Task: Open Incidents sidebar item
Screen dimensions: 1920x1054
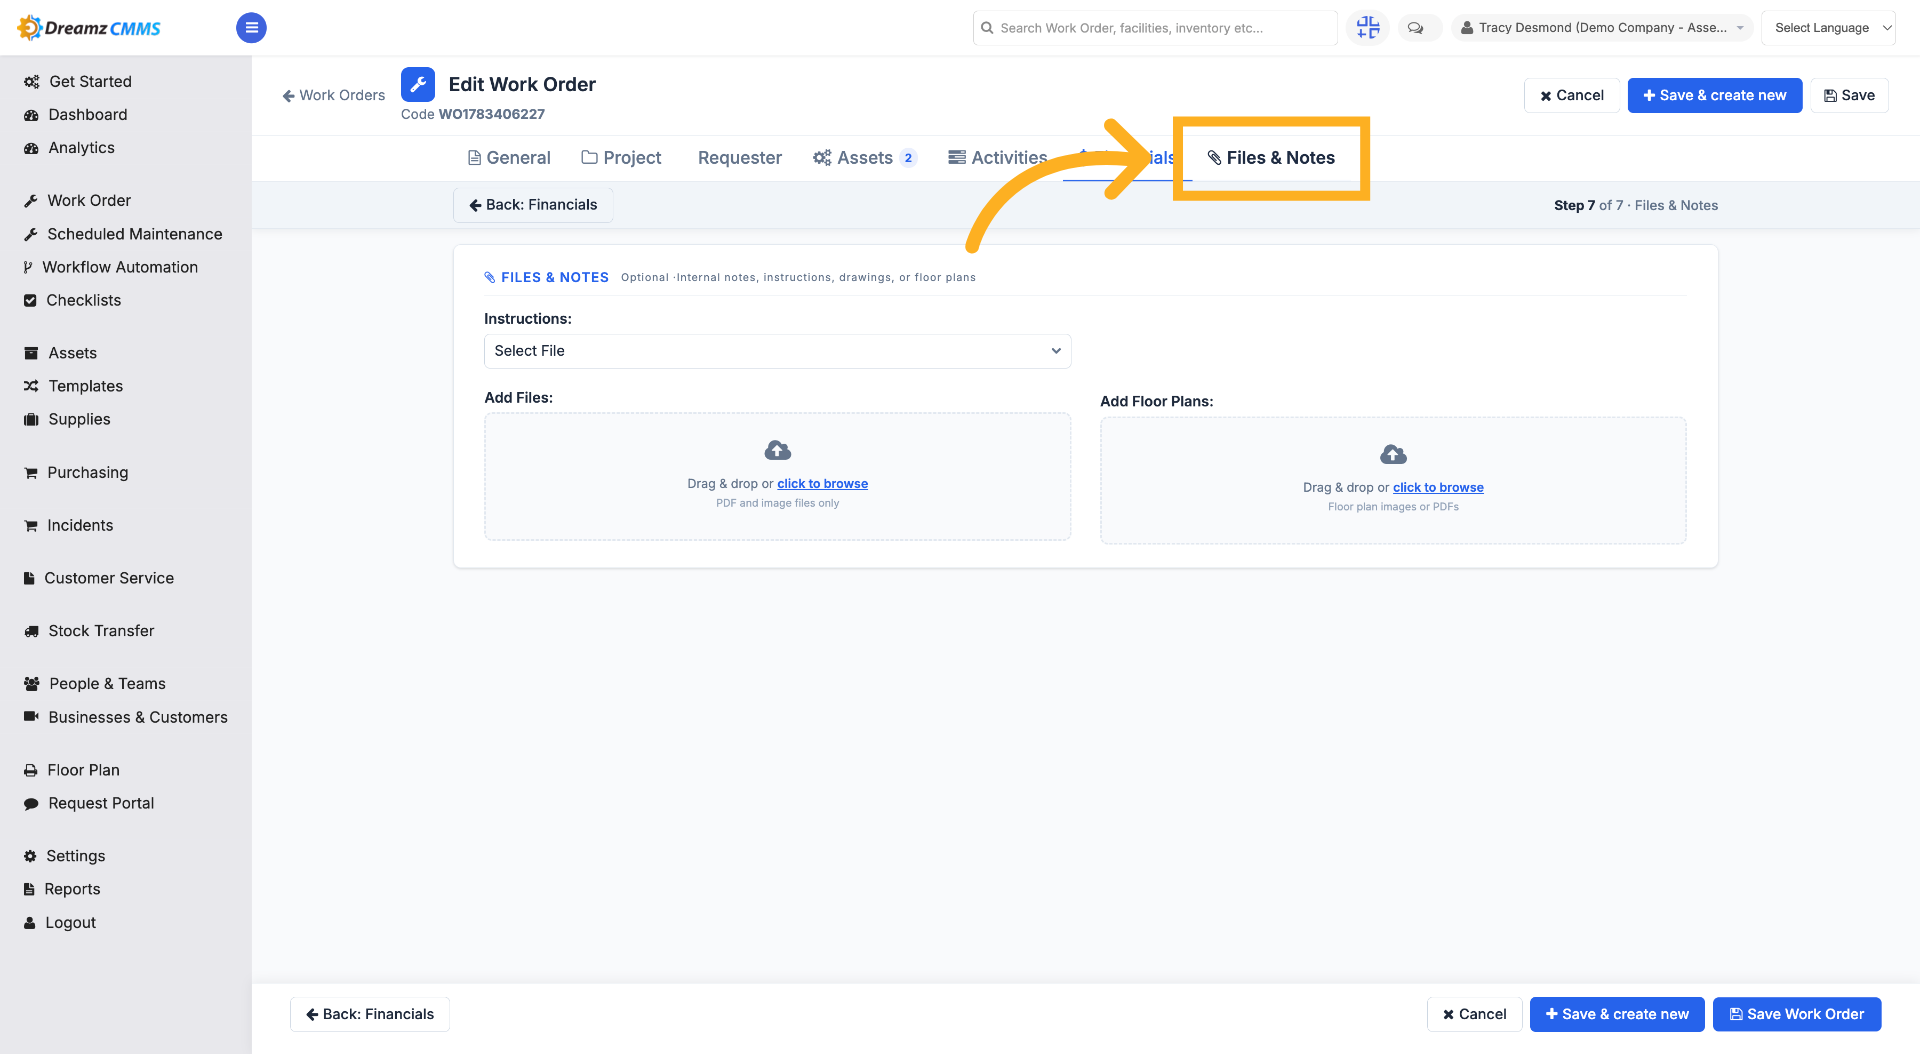Action: coord(68,525)
